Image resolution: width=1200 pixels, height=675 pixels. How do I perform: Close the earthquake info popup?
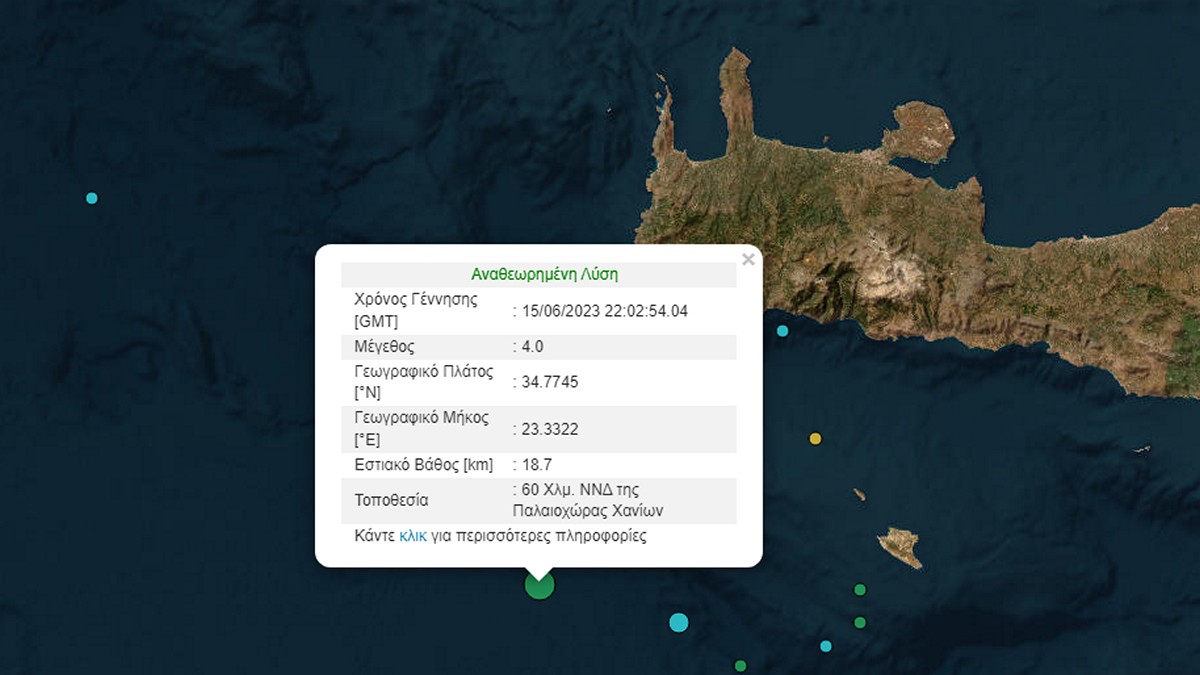(x=747, y=260)
